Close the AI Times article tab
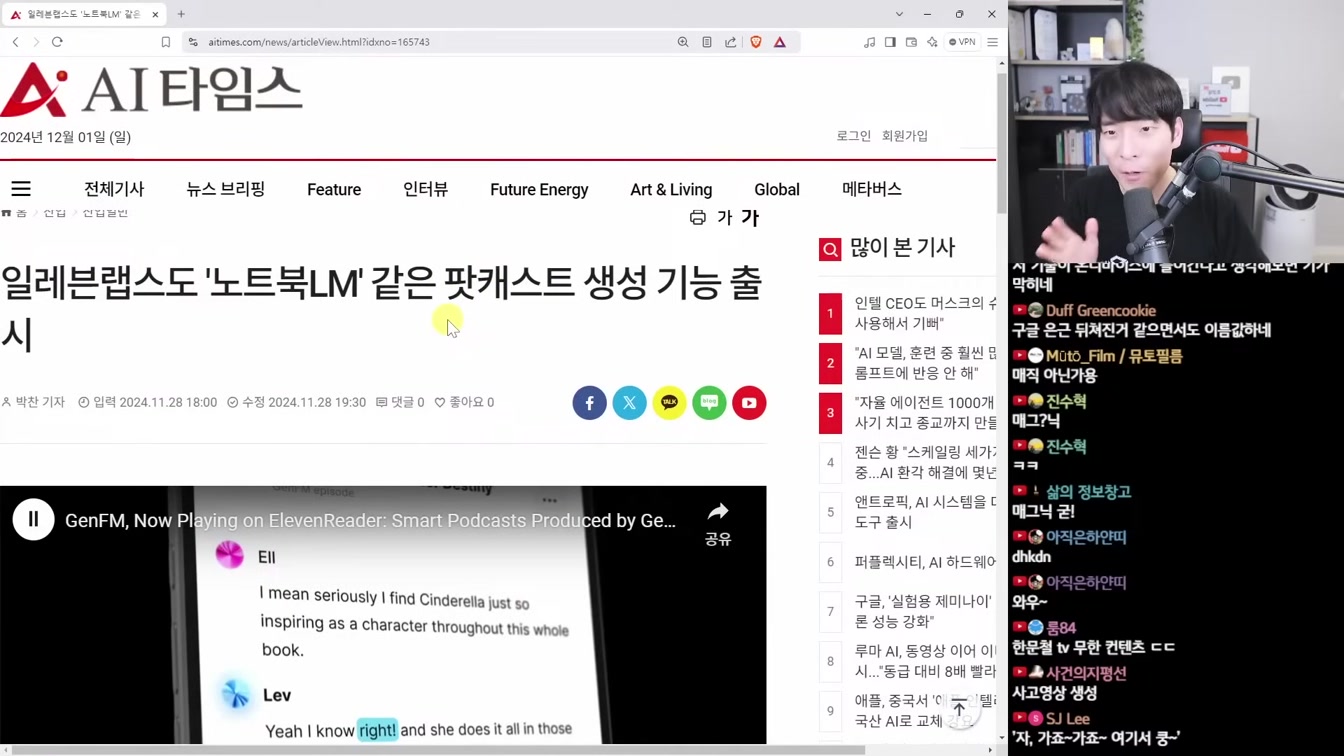Image resolution: width=1344 pixels, height=756 pixels. [155, 14]
